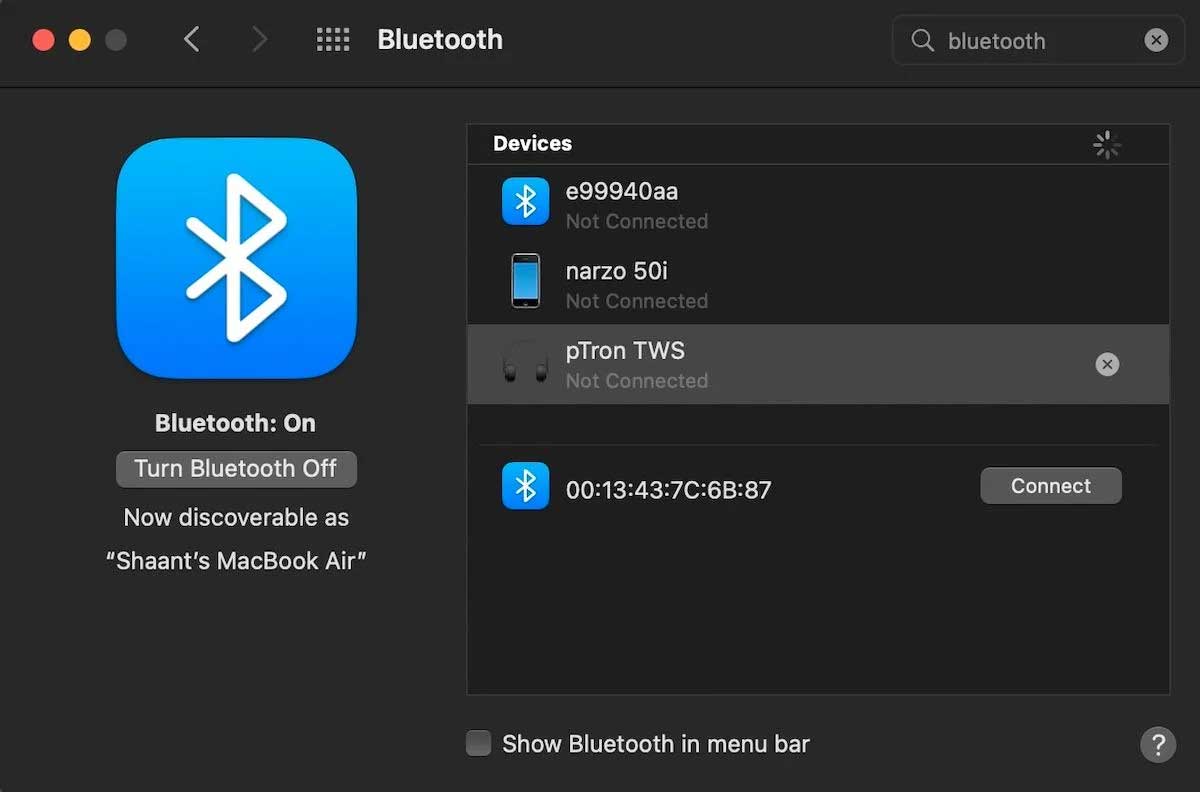
Task: Click the Bluetooth icon beside 00:13:43:7C:6B:87
Action: (x=525, y=486)
